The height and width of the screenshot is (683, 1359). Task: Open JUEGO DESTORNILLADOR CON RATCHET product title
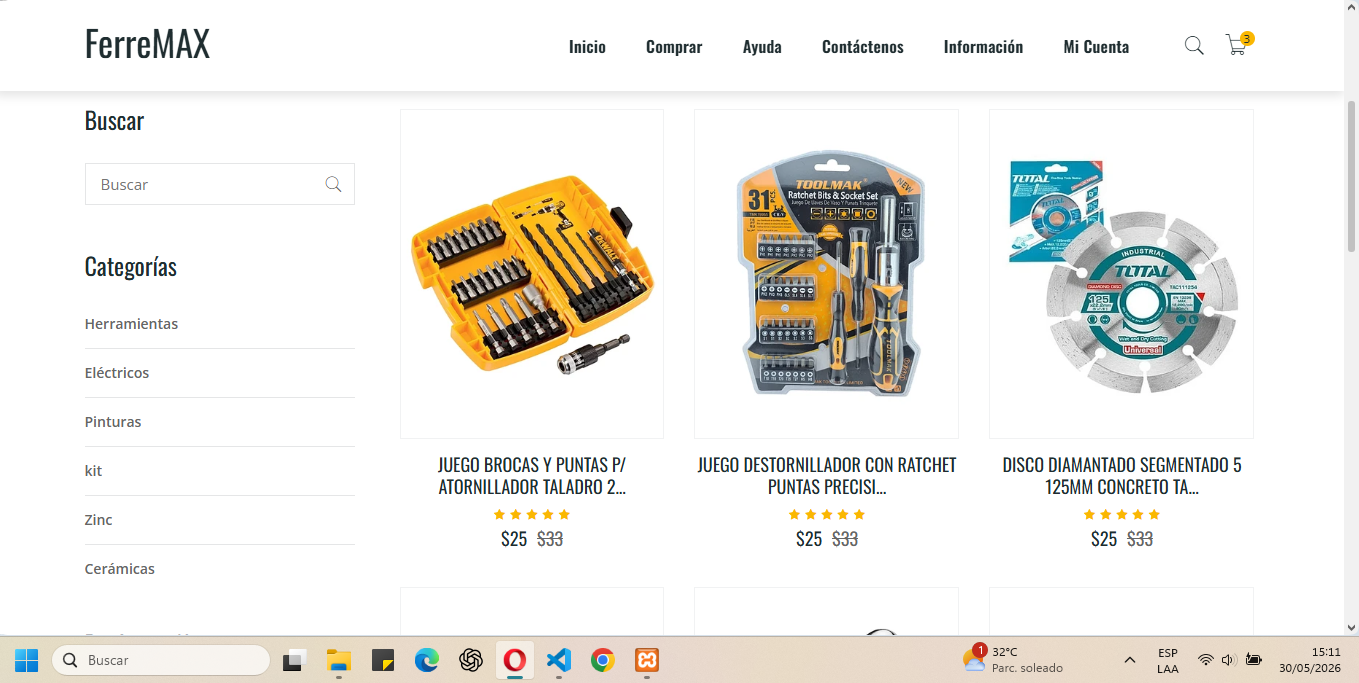pos(827,476)
